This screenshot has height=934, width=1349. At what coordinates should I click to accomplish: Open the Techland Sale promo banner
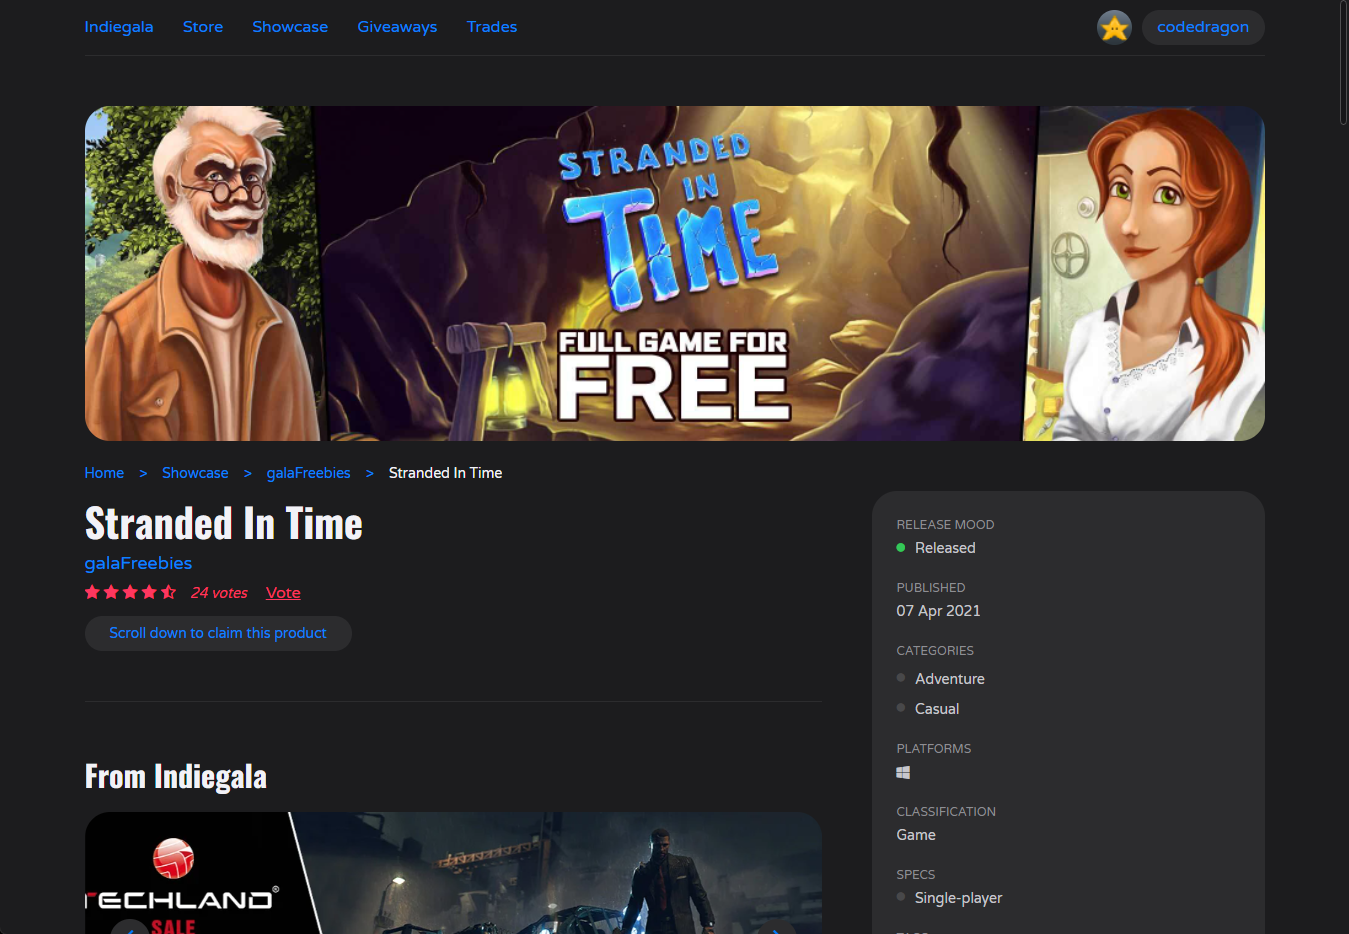pos(453,873)
